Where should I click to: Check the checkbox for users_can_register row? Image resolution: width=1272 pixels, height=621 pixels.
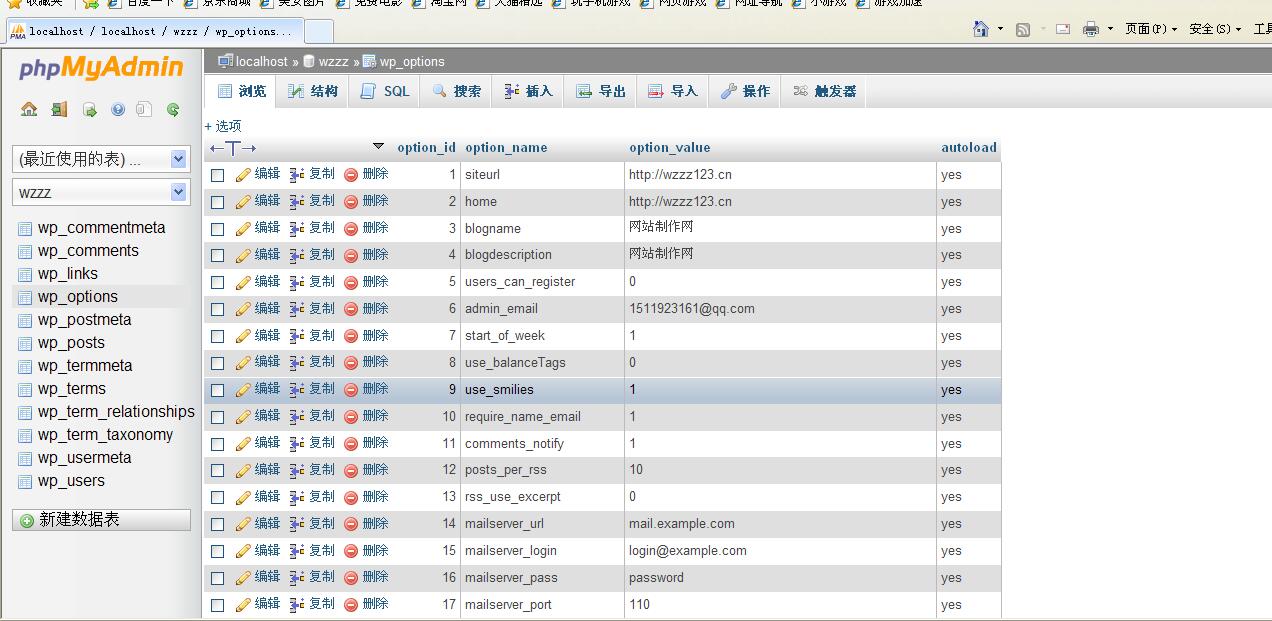click(x=218, y=283)
